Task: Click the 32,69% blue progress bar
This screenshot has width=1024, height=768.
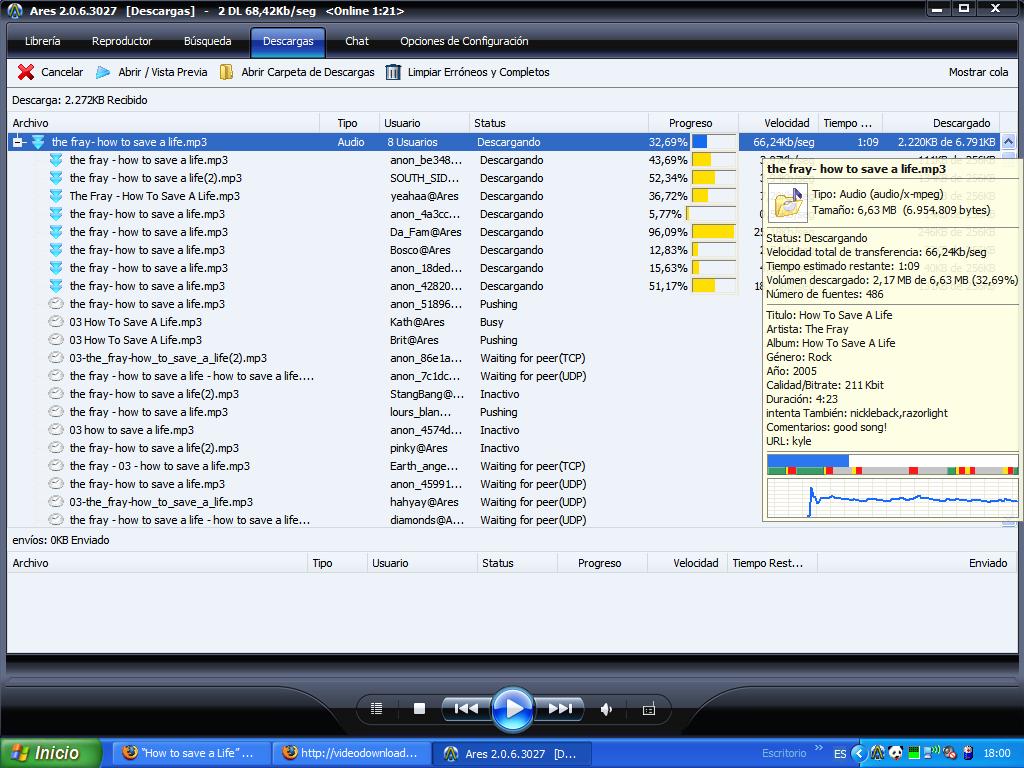Action: pos(713,142)
